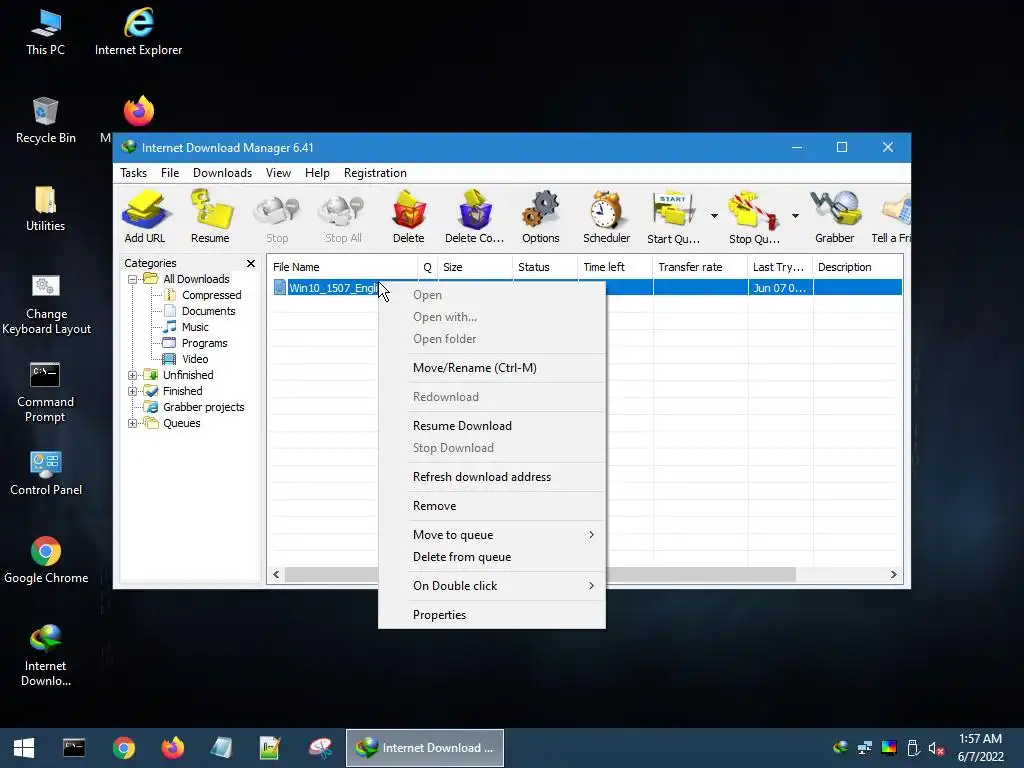Choose Delete from queue menu entry
1024x768 pixels.
492,557
